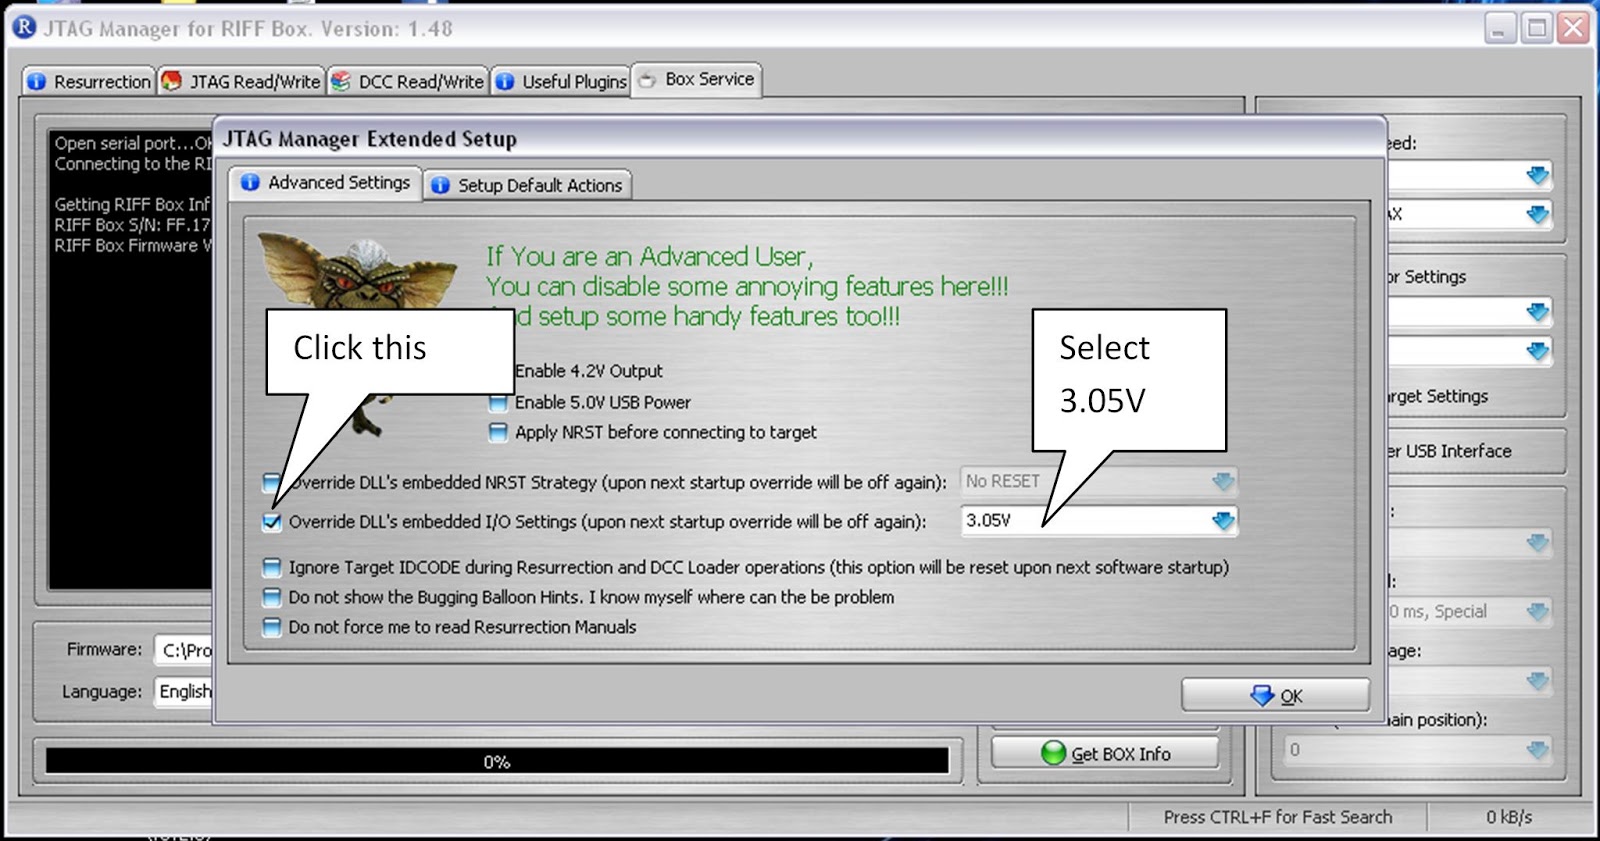The width and height of the screenshot is (1600, 841).
Task: Check Do not show Bugging Balloon Hints
Action: [x=272, y=597]
